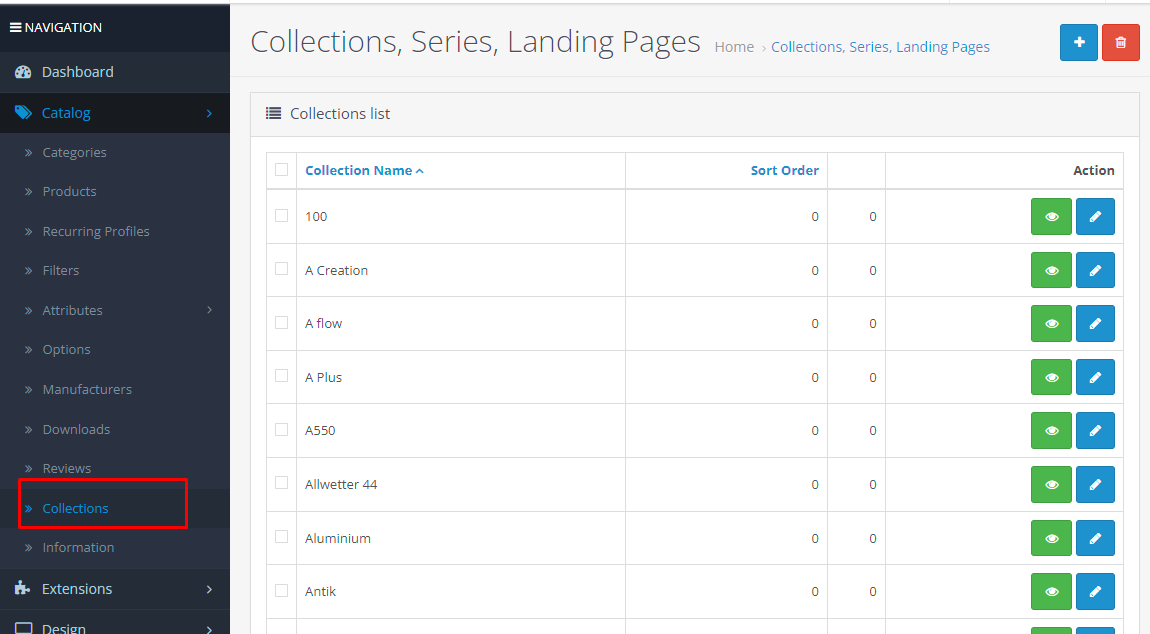
Task: View the Antik collection
Action: point(1051,591)
